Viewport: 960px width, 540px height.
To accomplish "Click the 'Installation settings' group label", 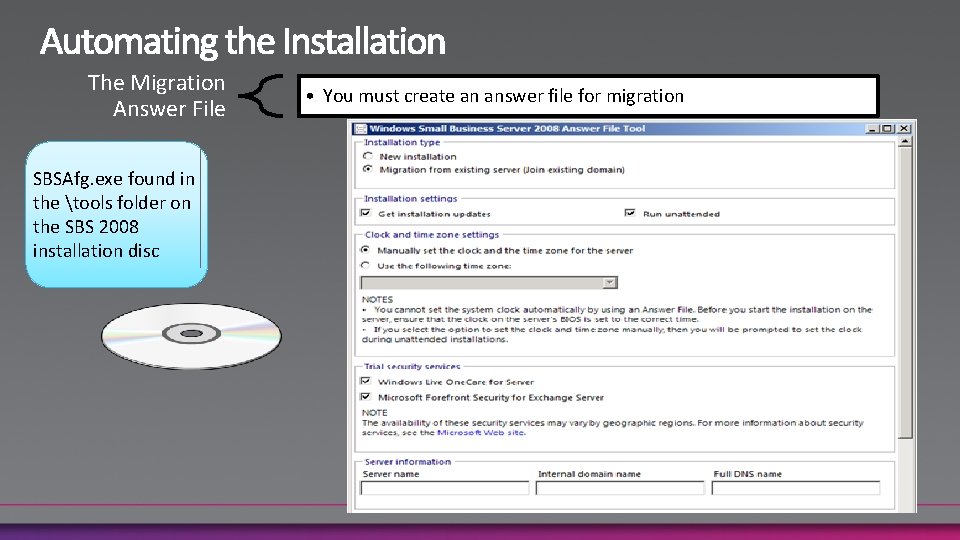I will click(410, 198).
